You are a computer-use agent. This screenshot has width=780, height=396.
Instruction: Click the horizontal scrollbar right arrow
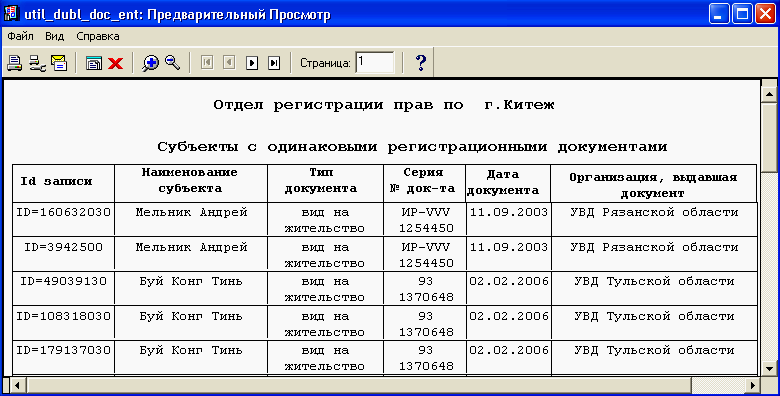(753, 385)
